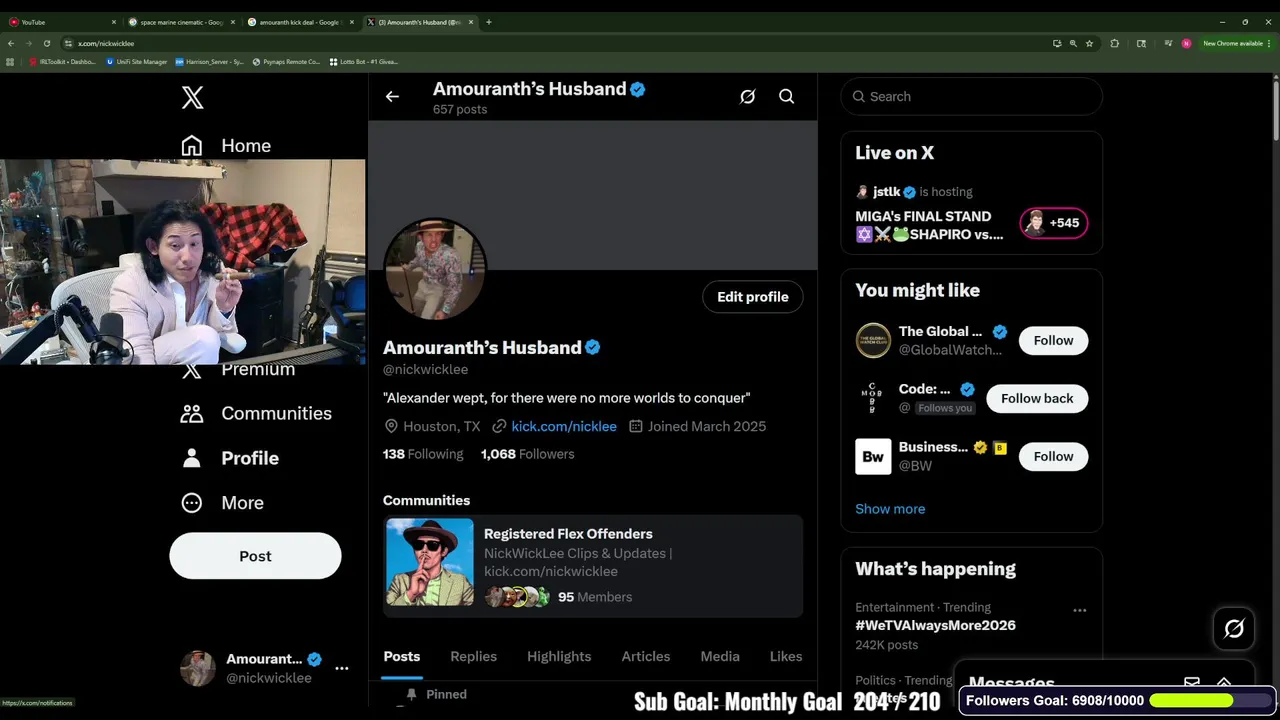Open the Chrome extensions puzzle icon

pyautogui.click(x=1115, y=43)
